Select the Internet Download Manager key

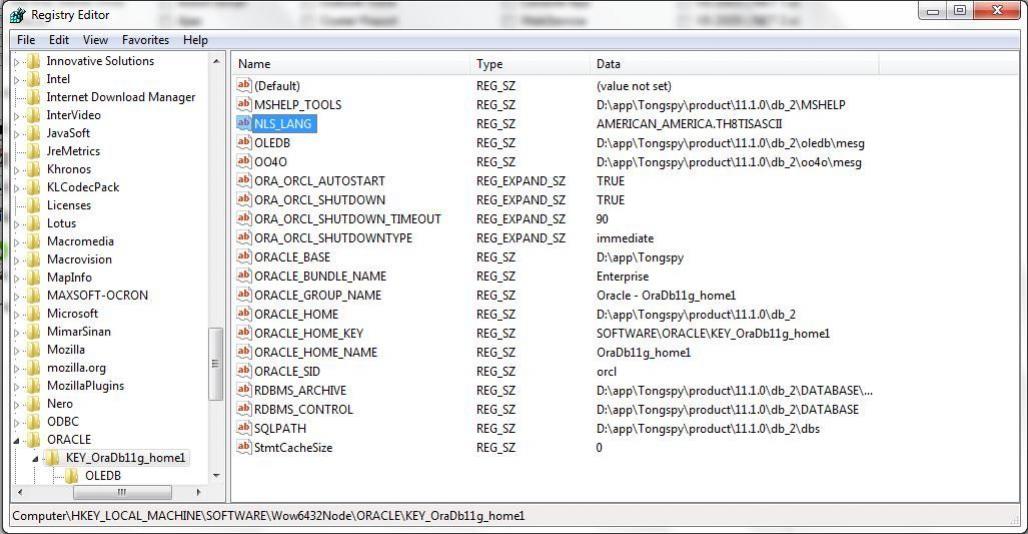tap(121, 97)
